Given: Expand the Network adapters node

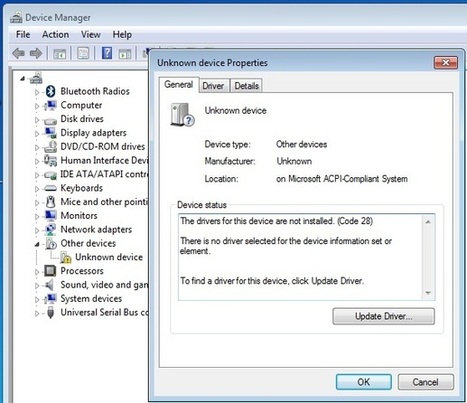Looking at the screenshot, I should coord(37,230).
